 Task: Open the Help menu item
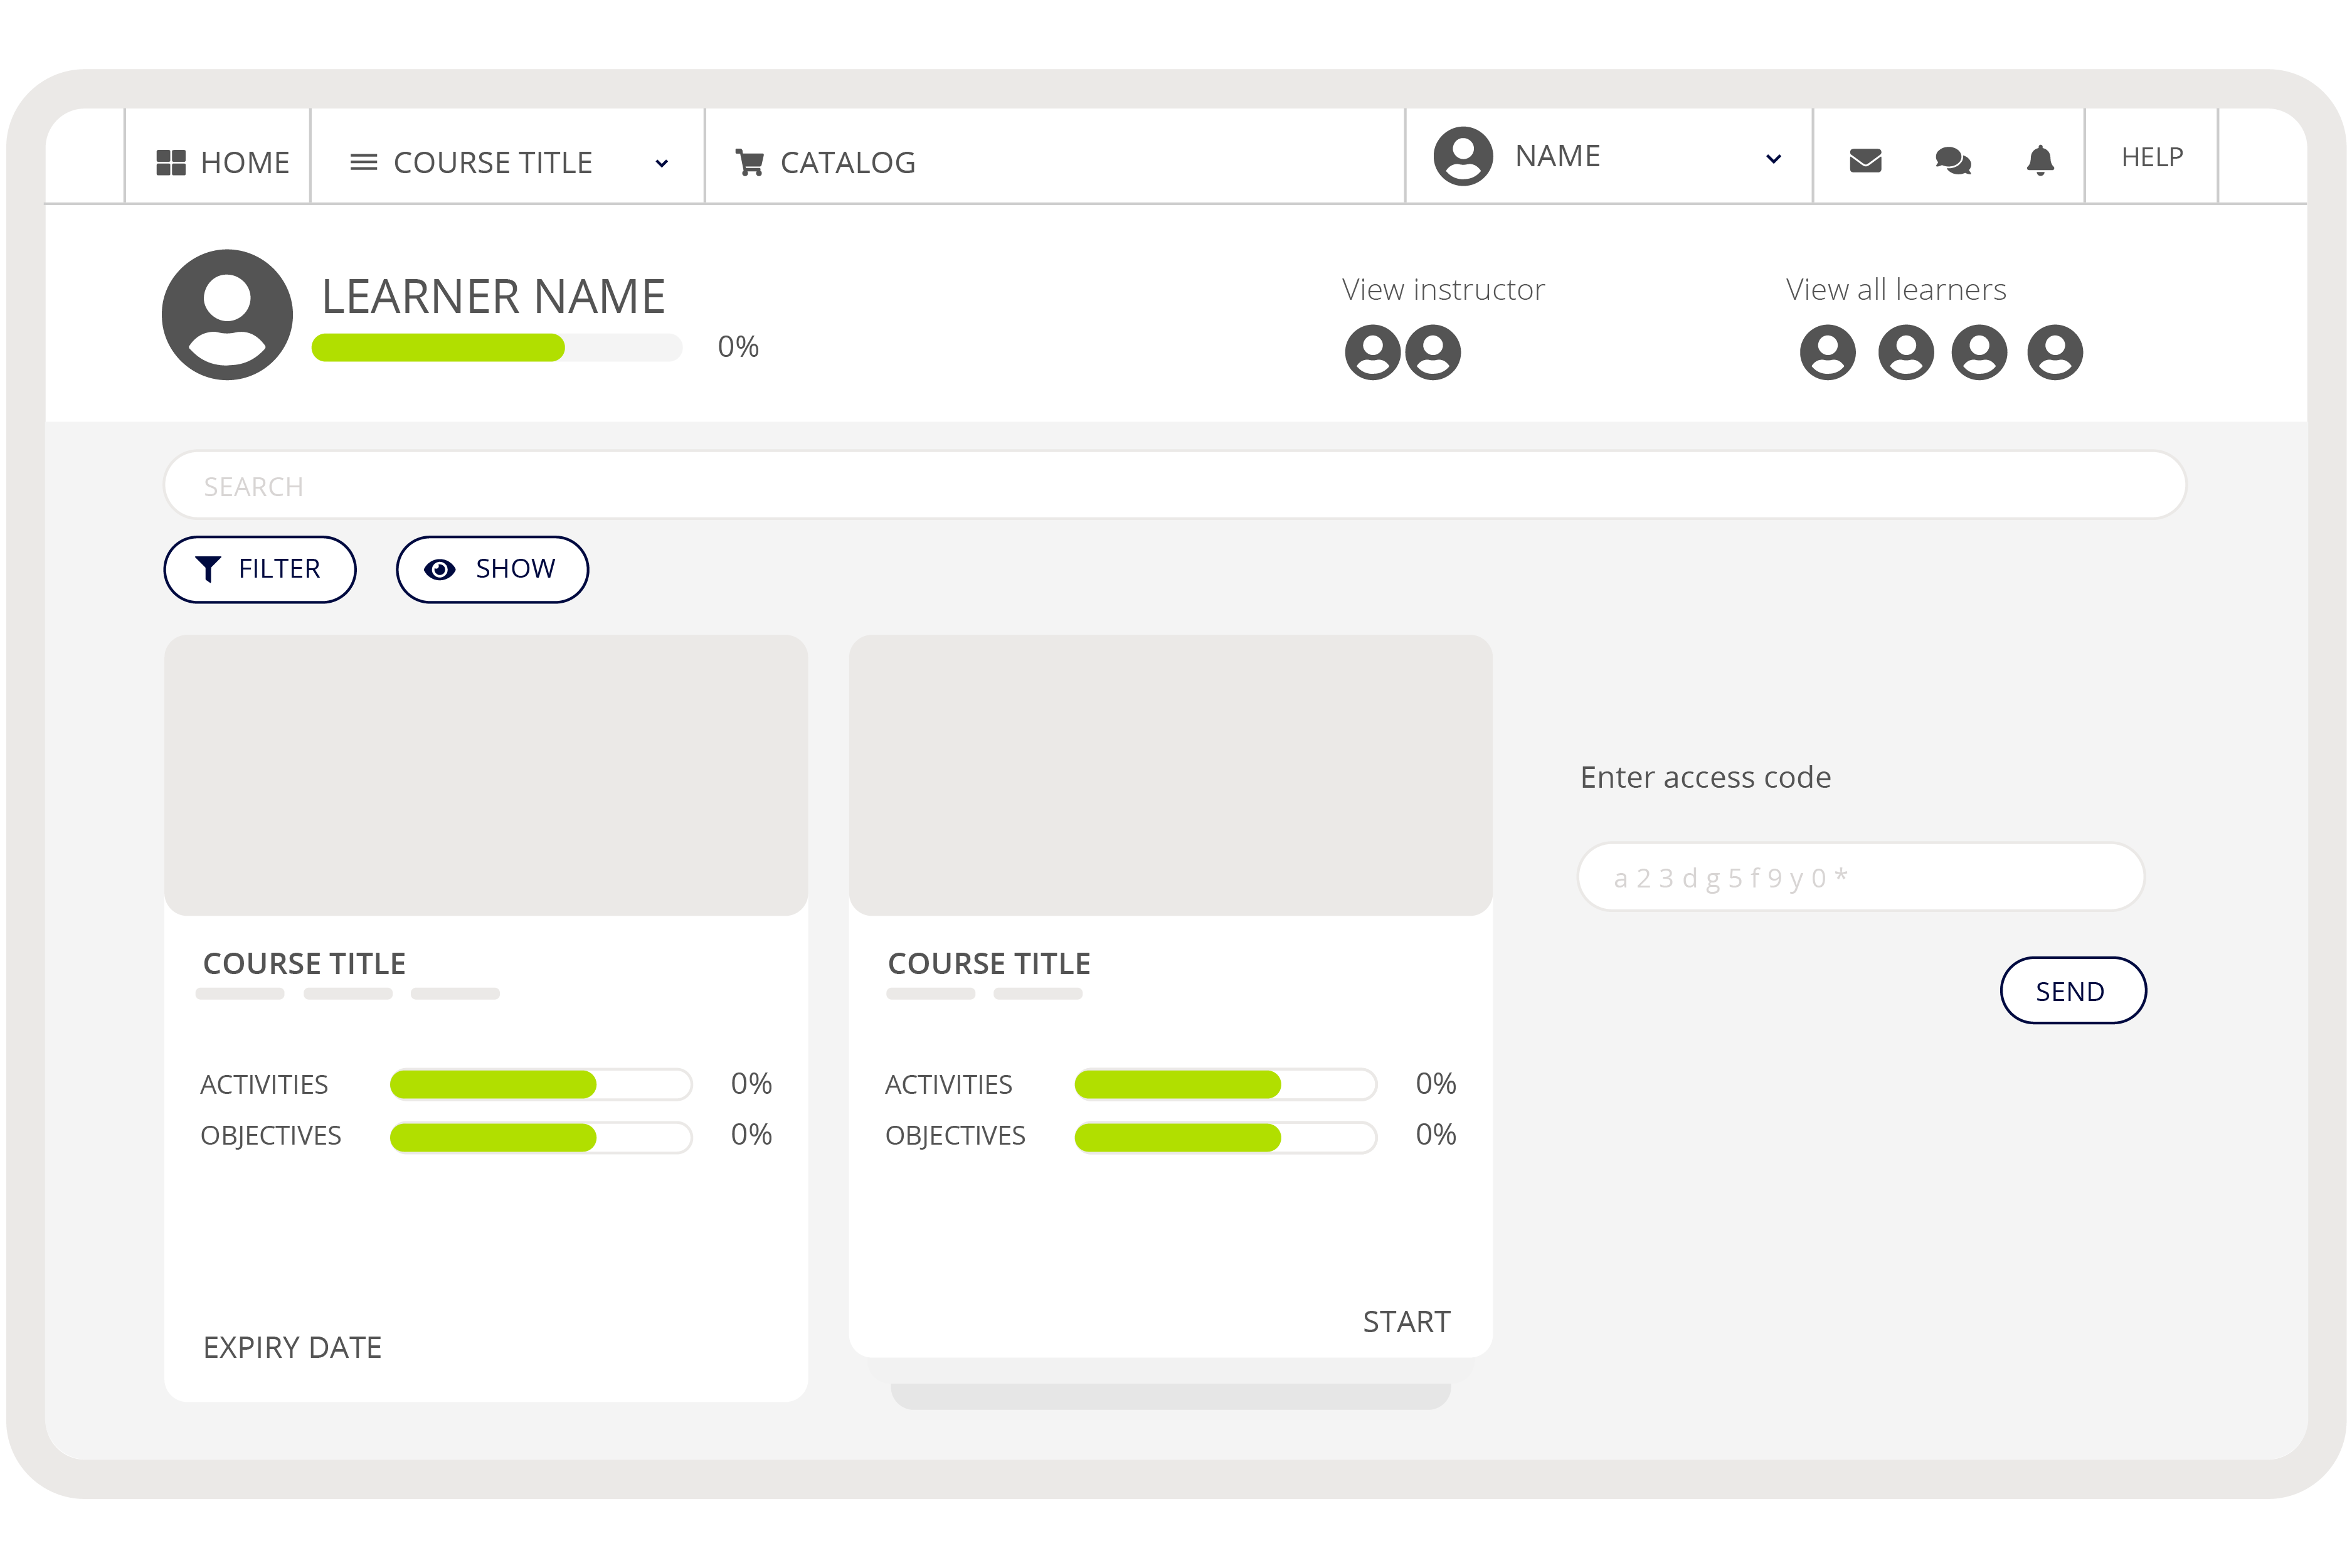coord(2151,157)
